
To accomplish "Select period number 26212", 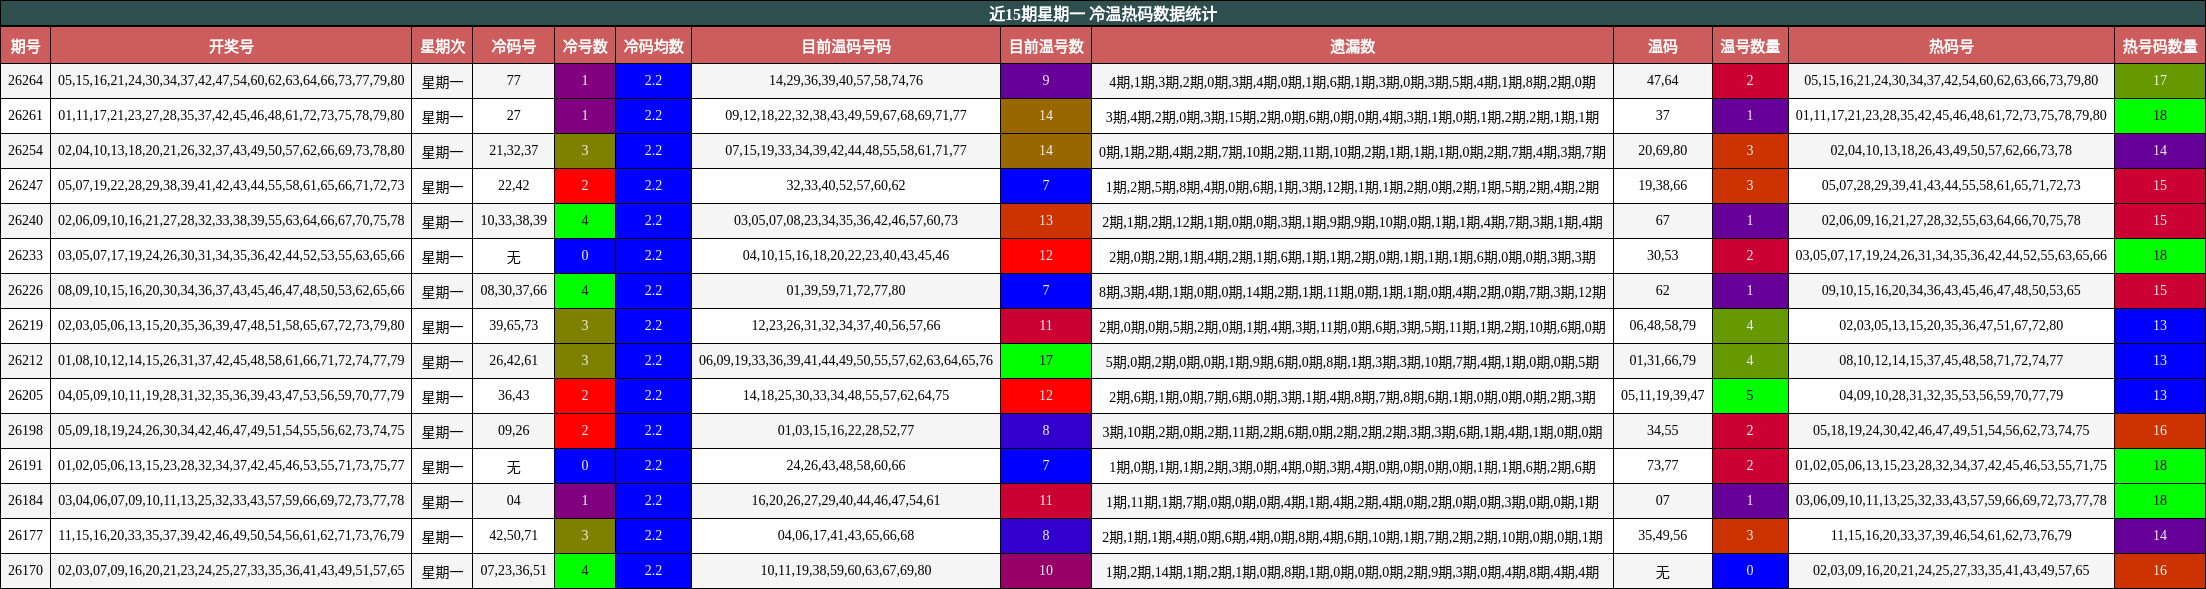I will click(25, 361).
